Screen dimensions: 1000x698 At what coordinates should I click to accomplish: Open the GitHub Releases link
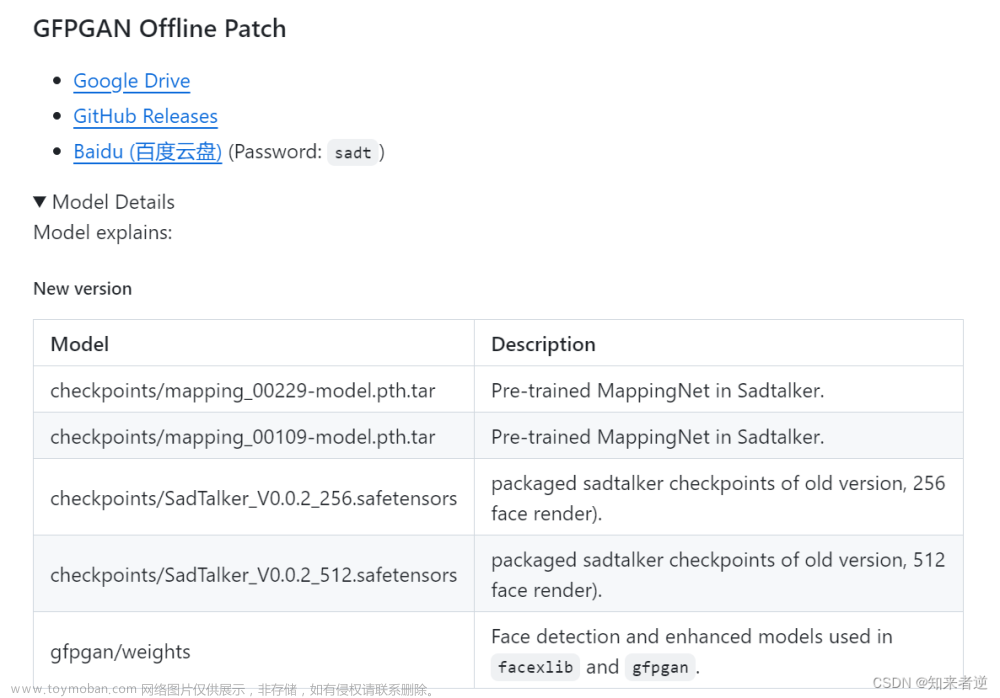pos(145,116)
